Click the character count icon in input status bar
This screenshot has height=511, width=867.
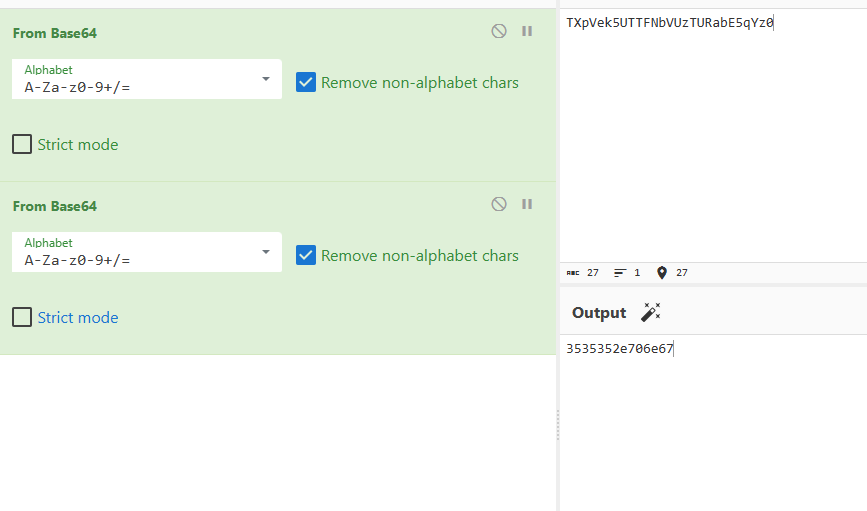(x=573, y=273)
